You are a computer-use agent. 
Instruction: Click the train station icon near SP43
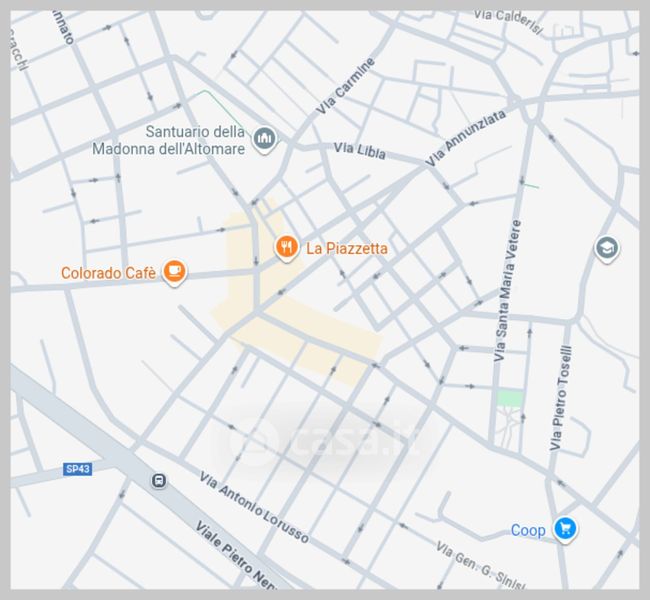[x=158, y=481]
